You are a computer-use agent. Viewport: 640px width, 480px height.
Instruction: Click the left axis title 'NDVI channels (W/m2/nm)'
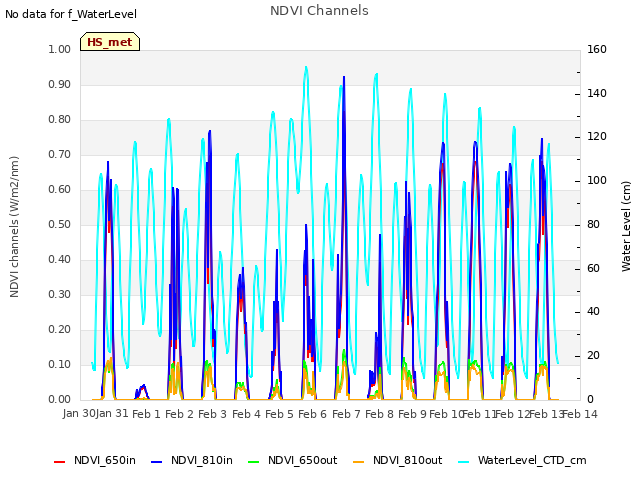(14, 227)
